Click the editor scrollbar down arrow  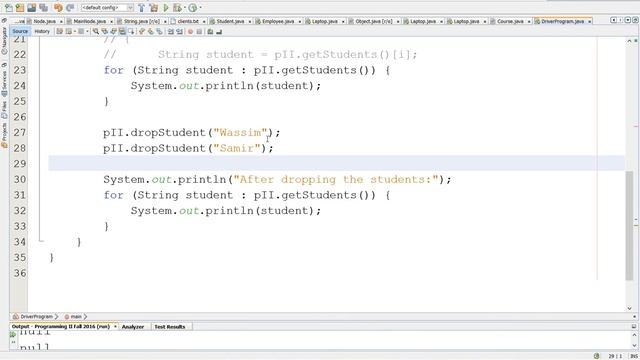[x=629, y=309]
